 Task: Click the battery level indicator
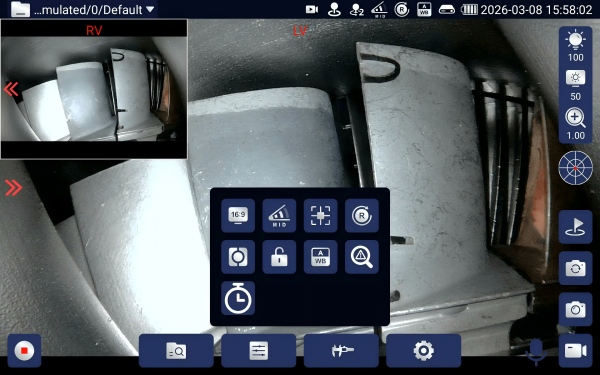(x=469, y=10)
